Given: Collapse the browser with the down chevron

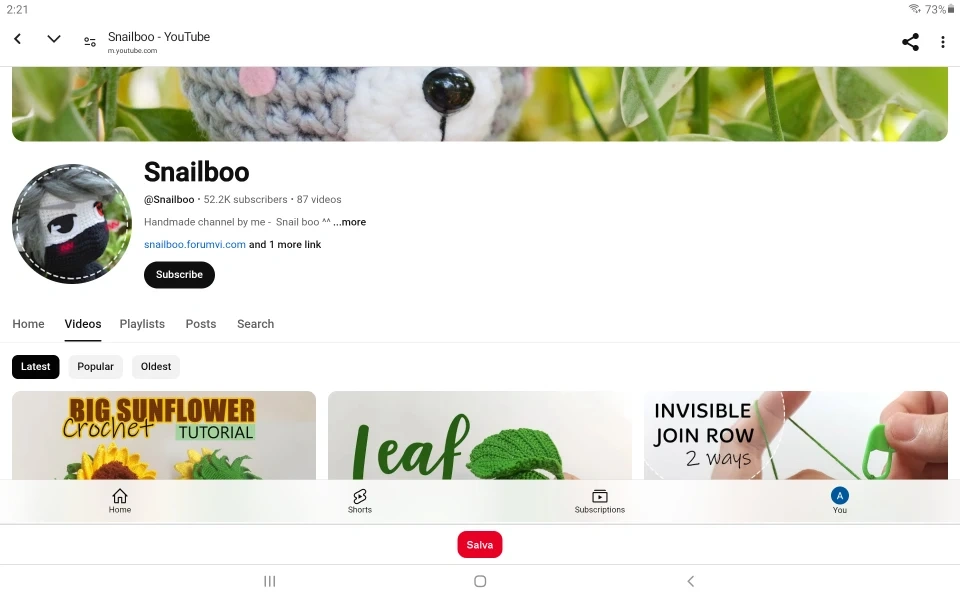Looking at the screenshot, I should (54, 39).
